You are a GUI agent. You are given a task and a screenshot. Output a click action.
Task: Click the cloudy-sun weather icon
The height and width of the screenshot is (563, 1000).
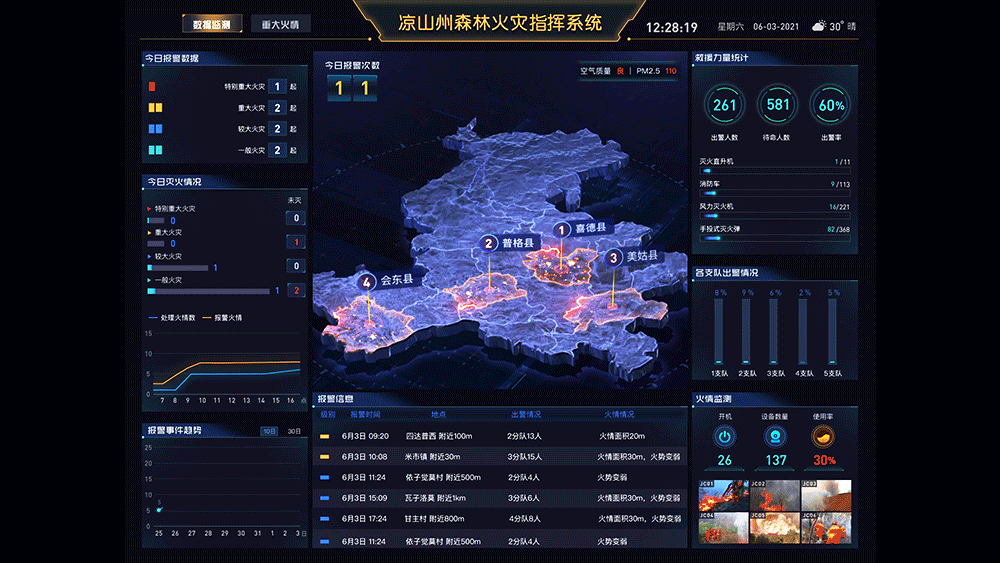pos(818,26)
